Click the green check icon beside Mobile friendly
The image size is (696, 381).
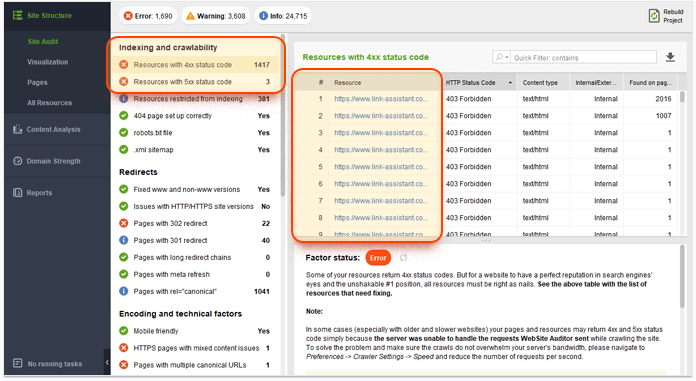pos(124,331)
